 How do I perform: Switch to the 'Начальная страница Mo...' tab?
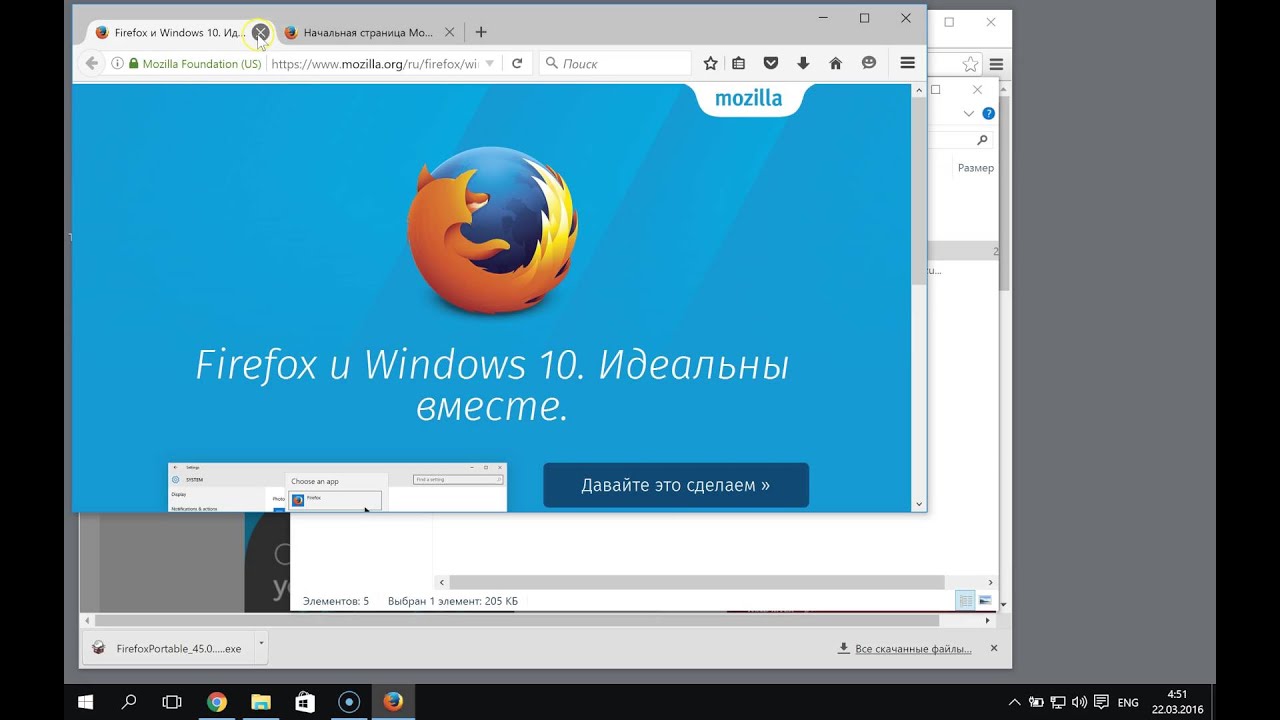click(368, 32)
